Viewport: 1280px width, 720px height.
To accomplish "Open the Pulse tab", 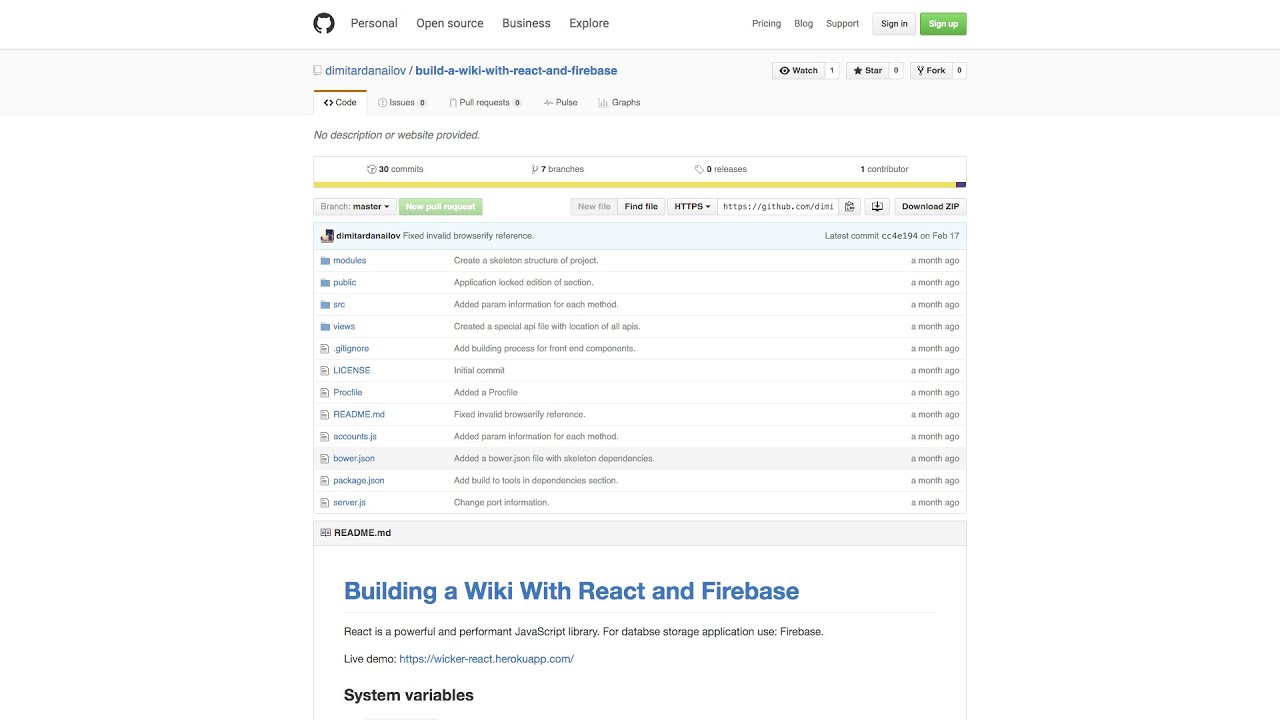I will [561, 103].
